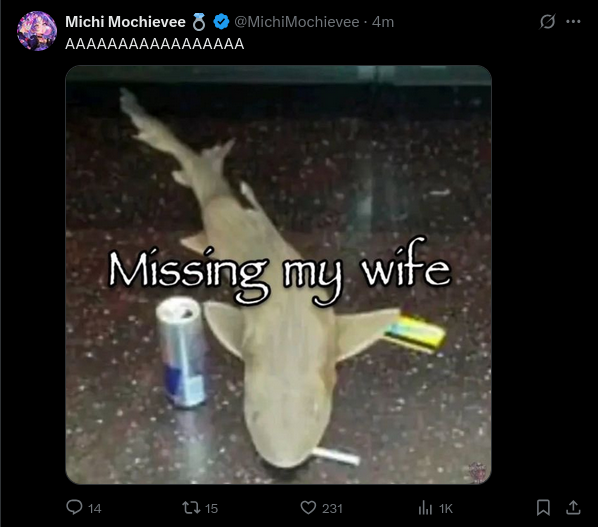This screenshot has width=598, height=527.
Task: Open the share upload arrow icon
Action: (573, 508)
